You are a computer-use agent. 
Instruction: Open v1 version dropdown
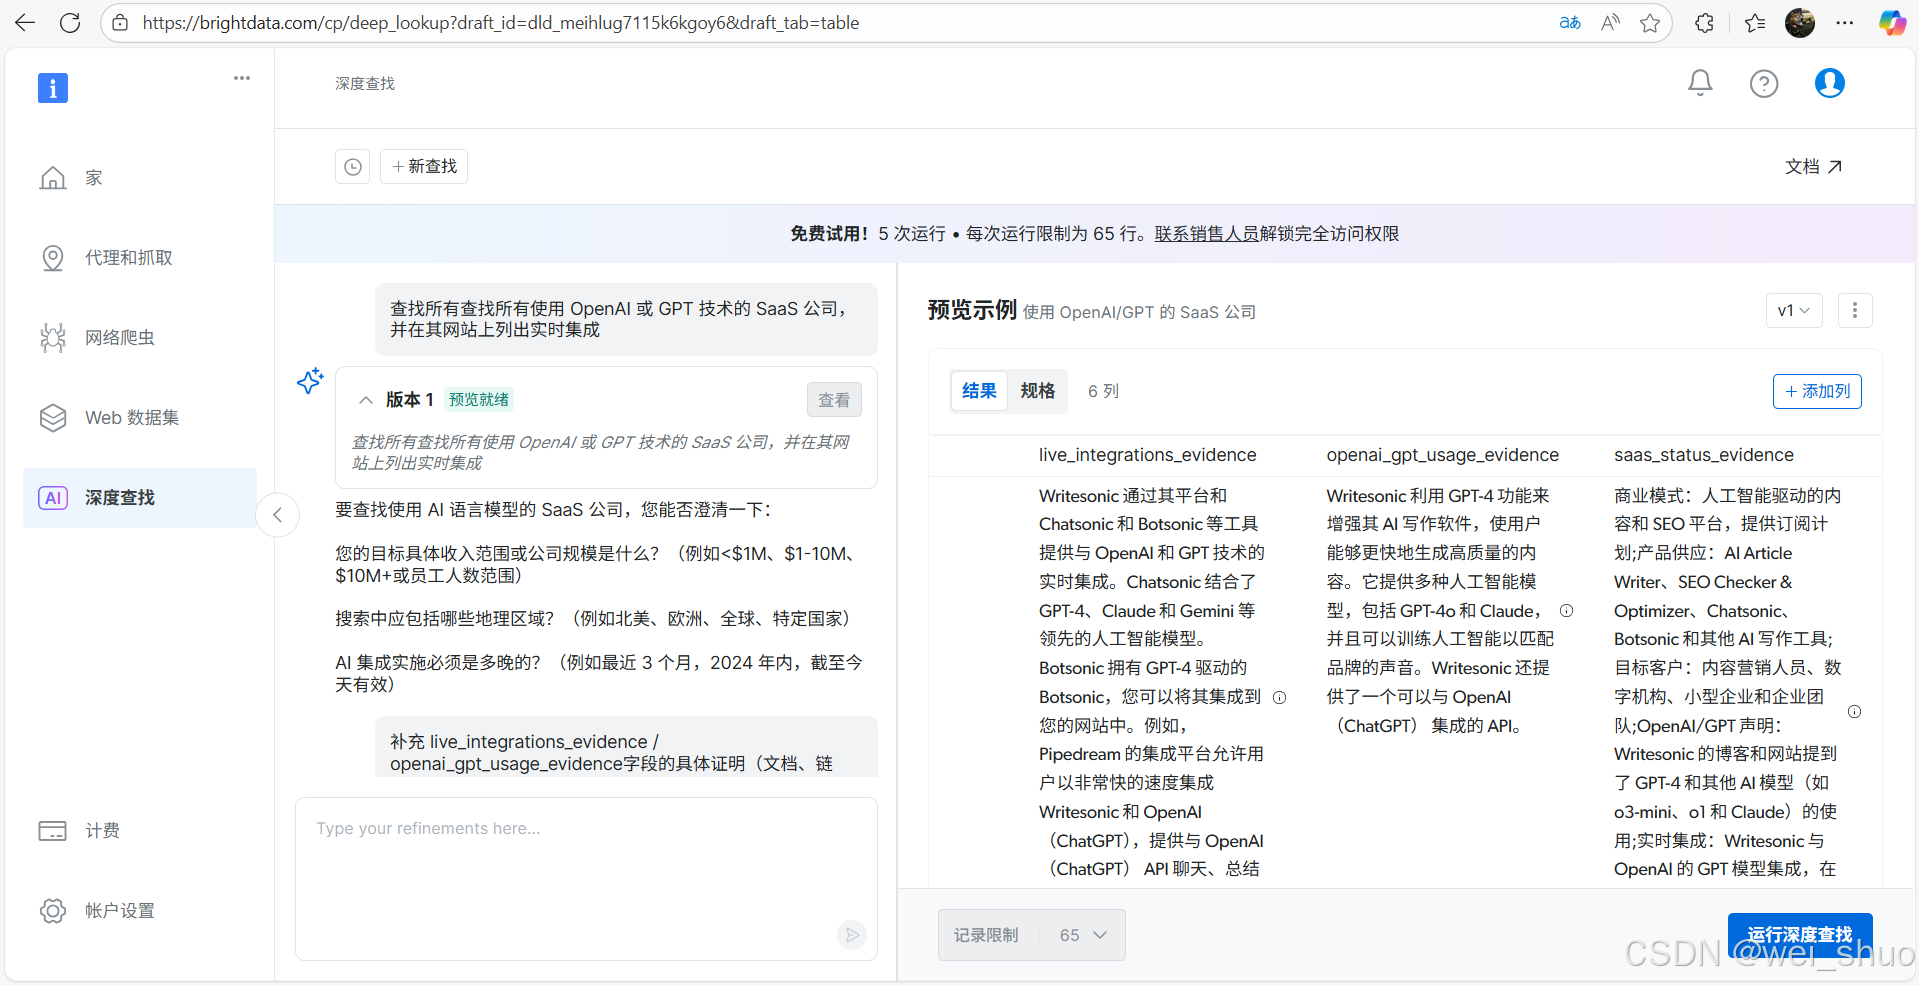pos(1794,310)
